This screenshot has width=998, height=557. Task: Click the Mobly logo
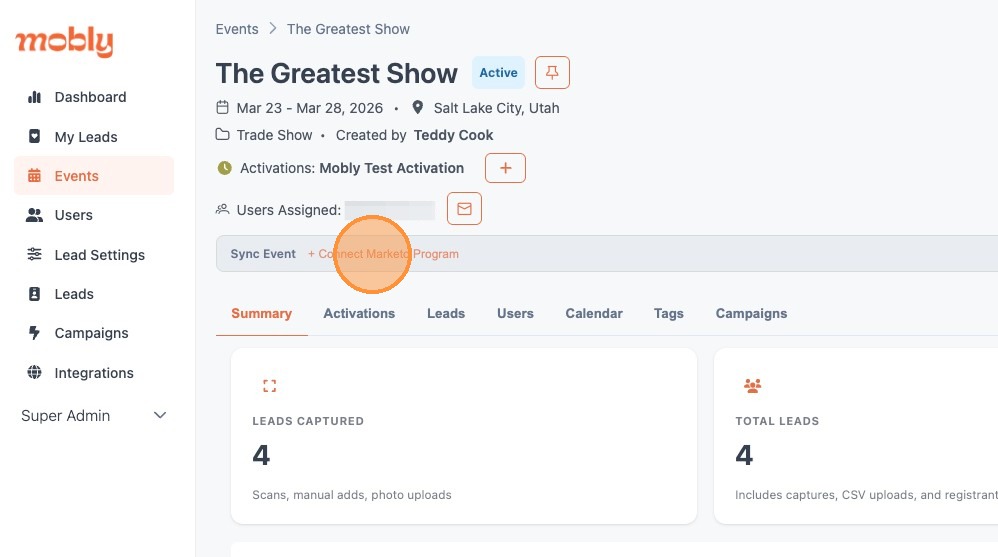(x=64, y=42)
